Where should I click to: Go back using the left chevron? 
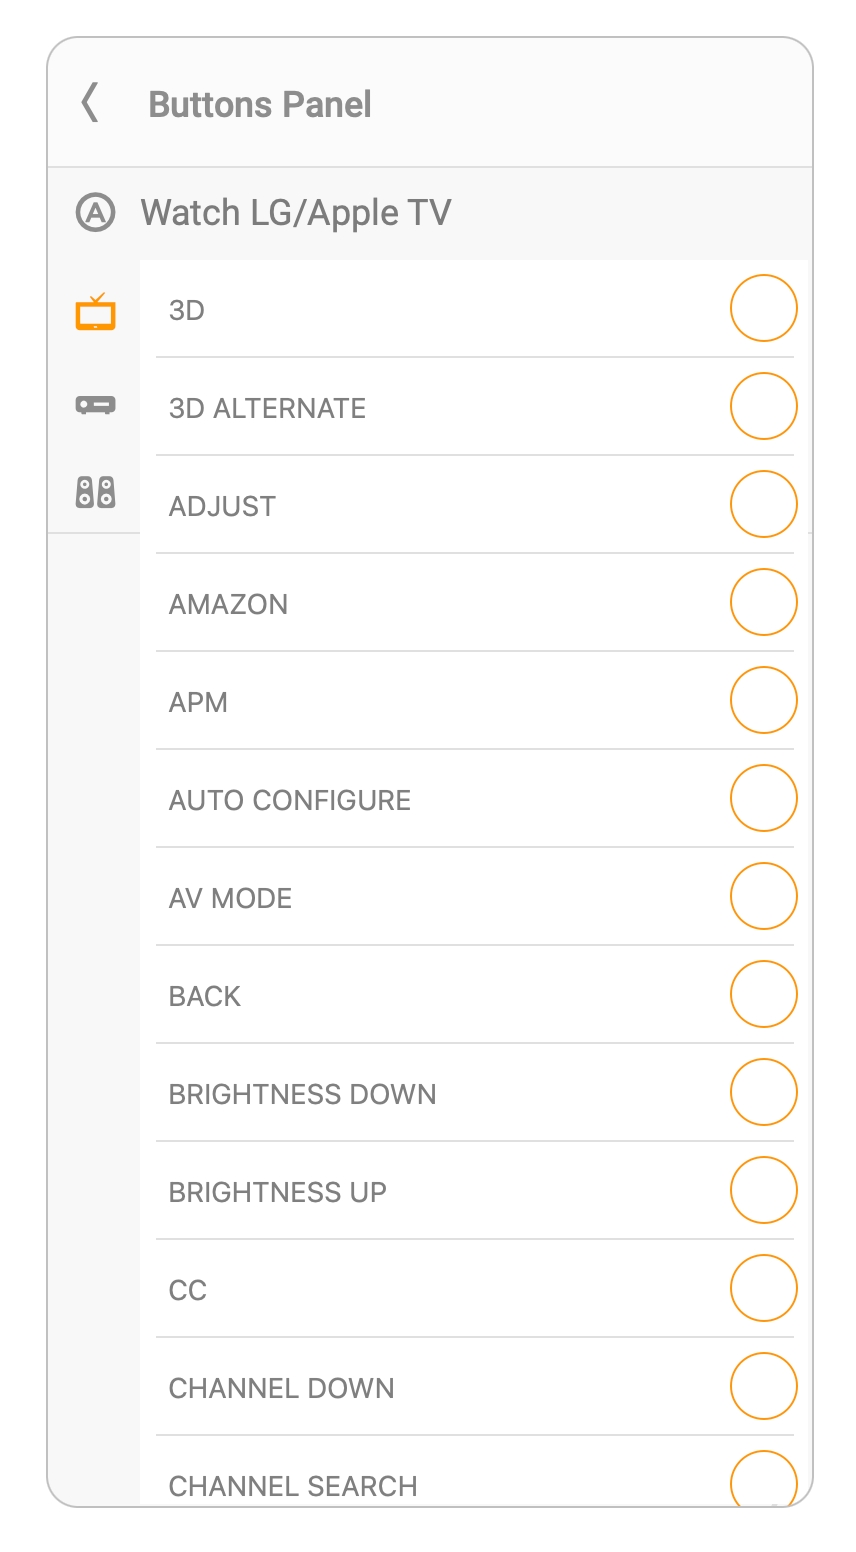(90, 103)
